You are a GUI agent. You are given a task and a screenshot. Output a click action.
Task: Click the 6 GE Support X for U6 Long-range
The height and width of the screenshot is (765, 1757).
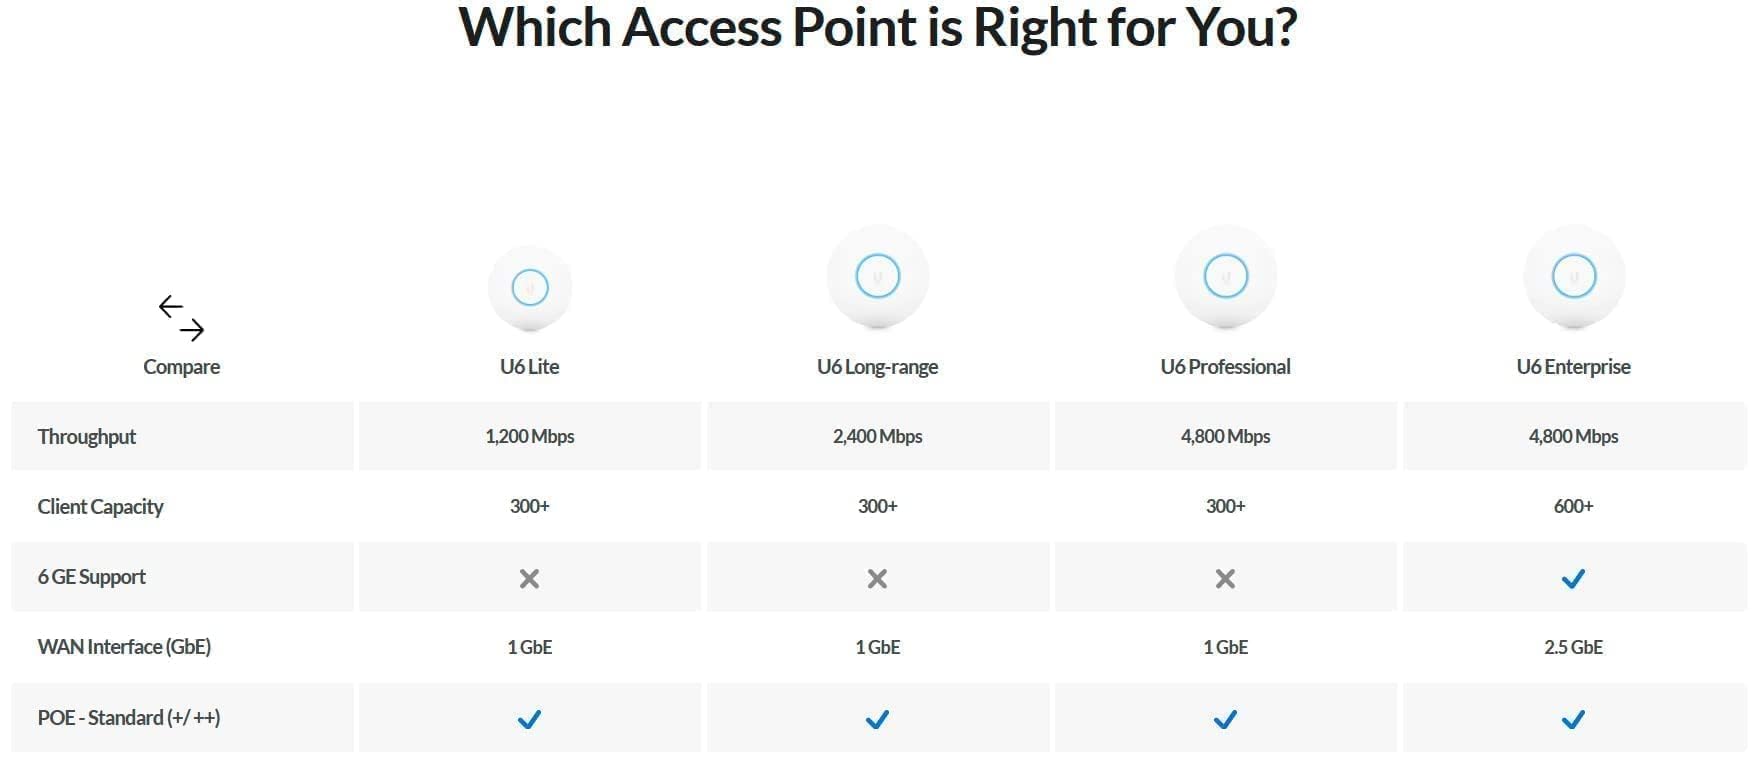tap(877, 579)
